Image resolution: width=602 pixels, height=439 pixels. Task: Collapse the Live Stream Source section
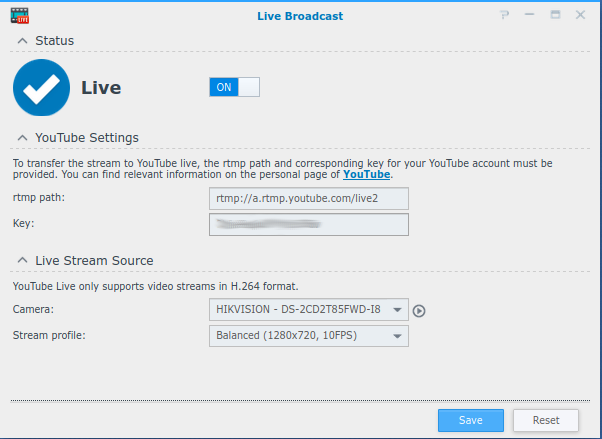(x=23, y=260)
